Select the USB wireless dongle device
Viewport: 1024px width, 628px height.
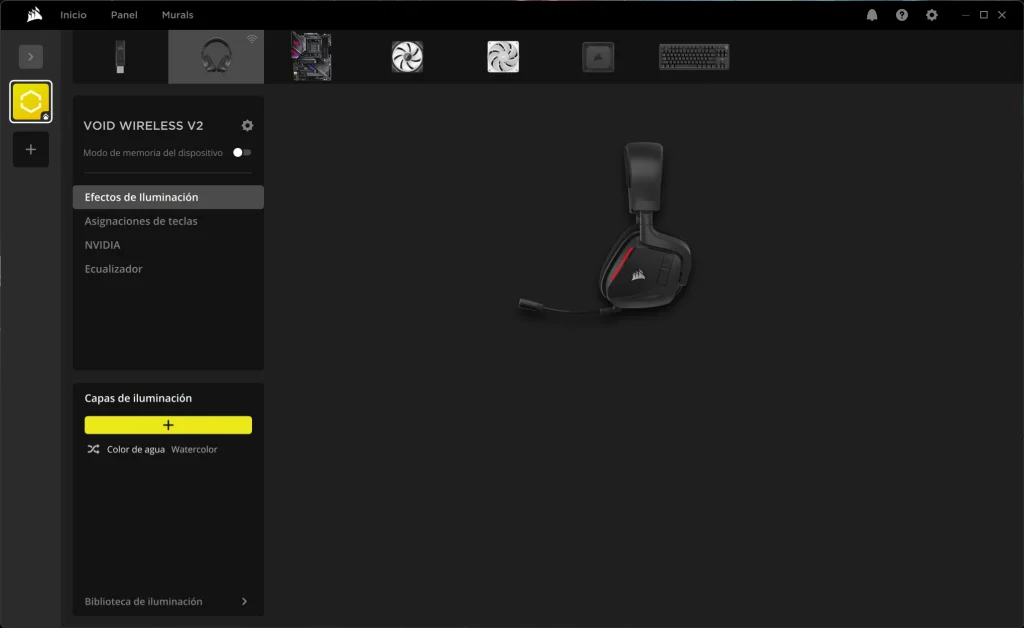point(120,57)
